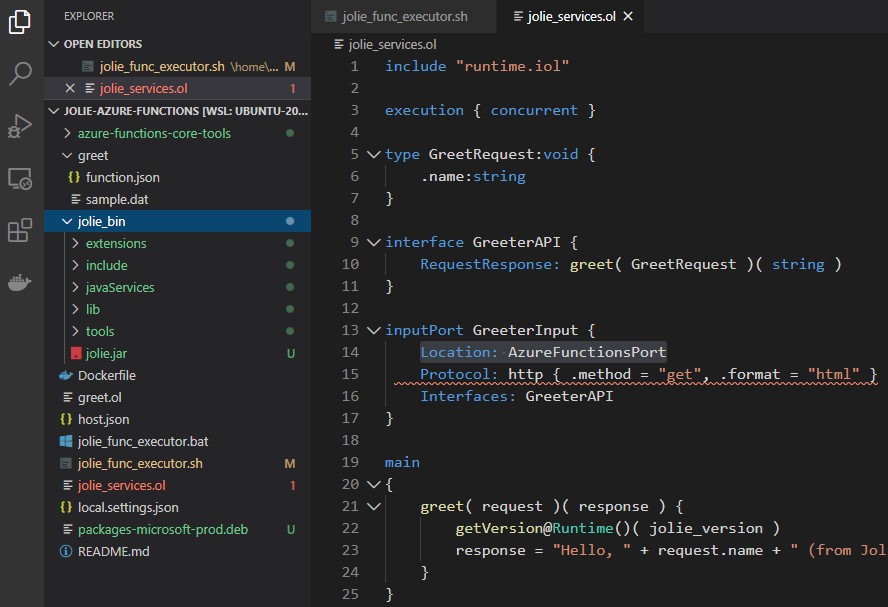Screen dimensions: 888x607
Task: Switch to the jolie_func_executor.sh tab
Action: [x=404, y=17]
